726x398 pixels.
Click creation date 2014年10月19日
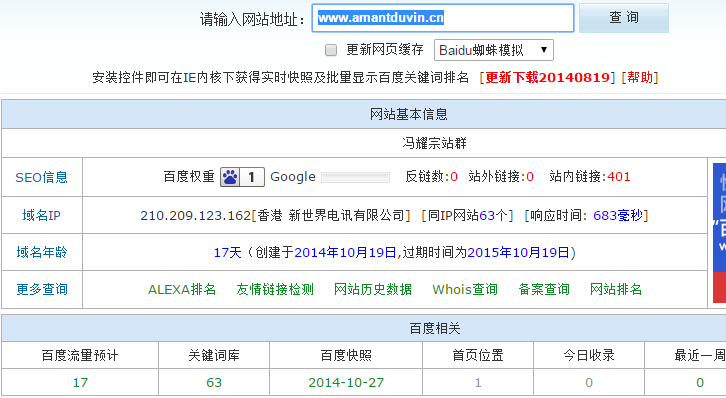[x=345, y=253]
